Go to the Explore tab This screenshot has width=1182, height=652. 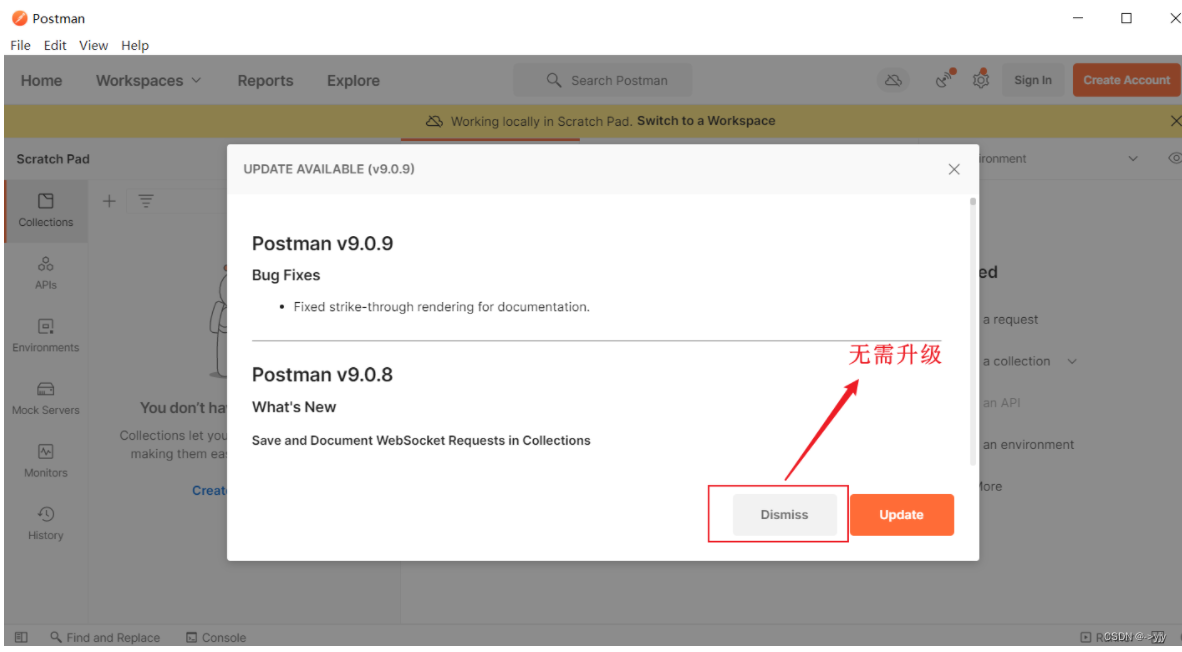tap(354, 81)
